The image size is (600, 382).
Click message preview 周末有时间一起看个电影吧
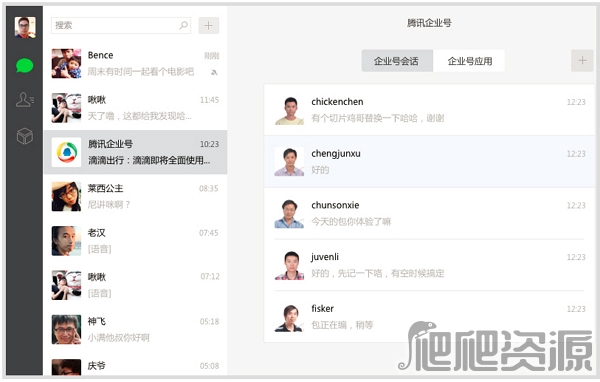(x=141, y=72)
